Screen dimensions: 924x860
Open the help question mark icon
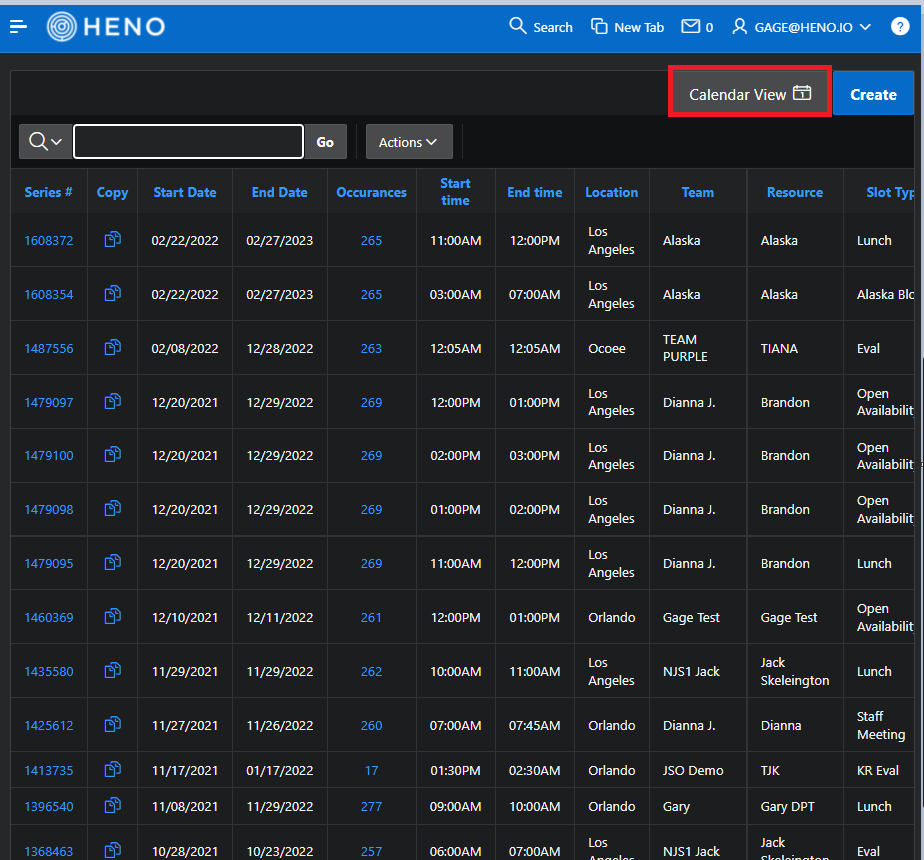point(899,27)
